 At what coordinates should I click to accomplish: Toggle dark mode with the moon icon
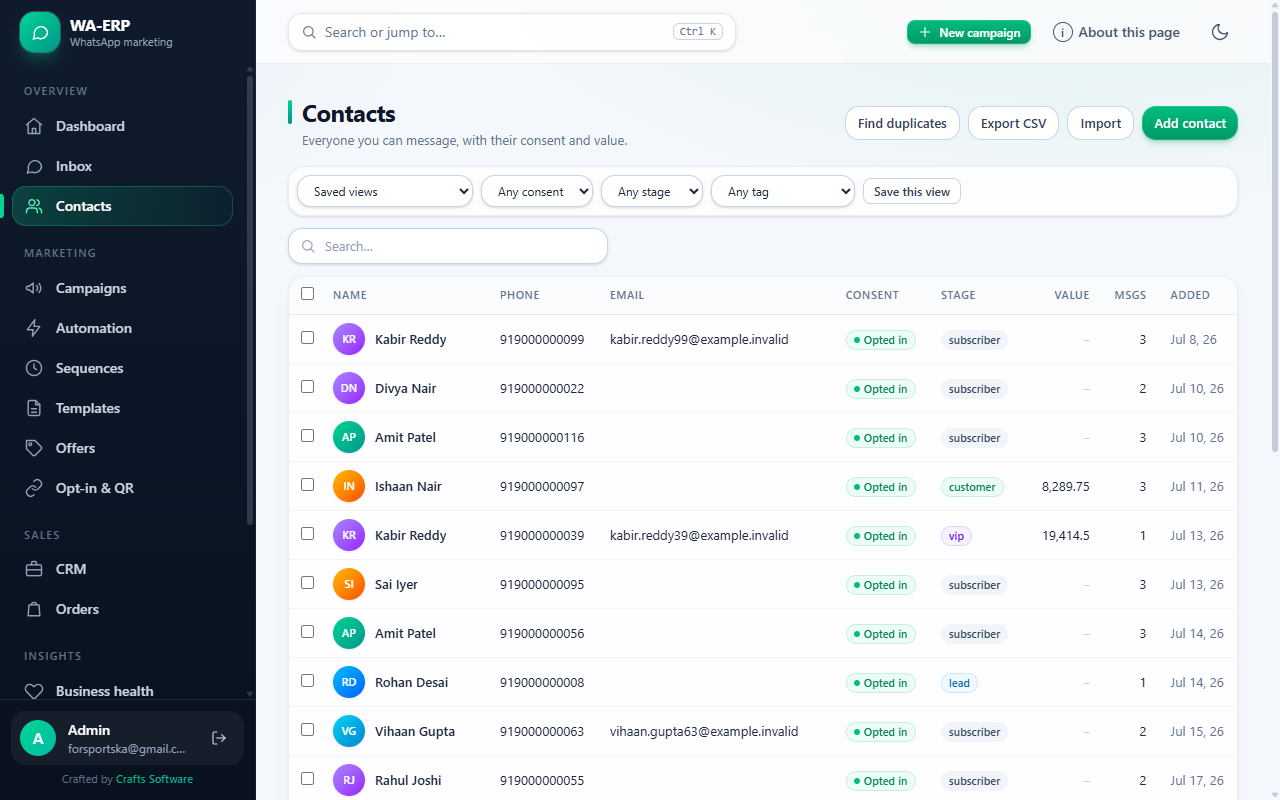click(1220, 32)
